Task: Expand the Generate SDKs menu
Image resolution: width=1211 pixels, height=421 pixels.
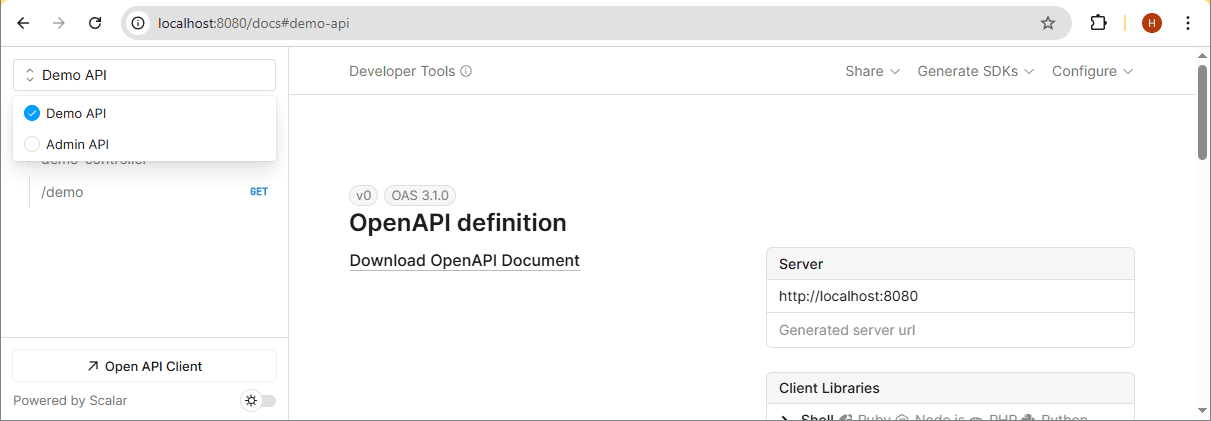Action: tap(976, 71)
